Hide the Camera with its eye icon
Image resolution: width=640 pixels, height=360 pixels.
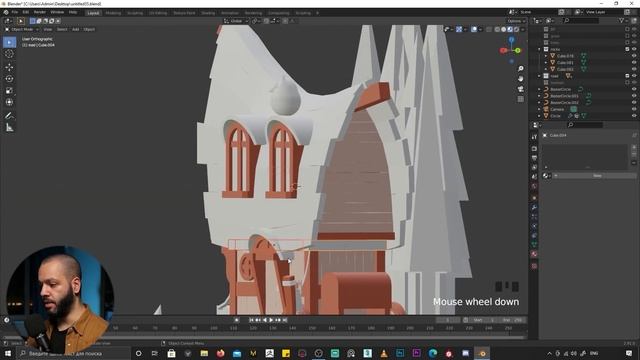634,109
